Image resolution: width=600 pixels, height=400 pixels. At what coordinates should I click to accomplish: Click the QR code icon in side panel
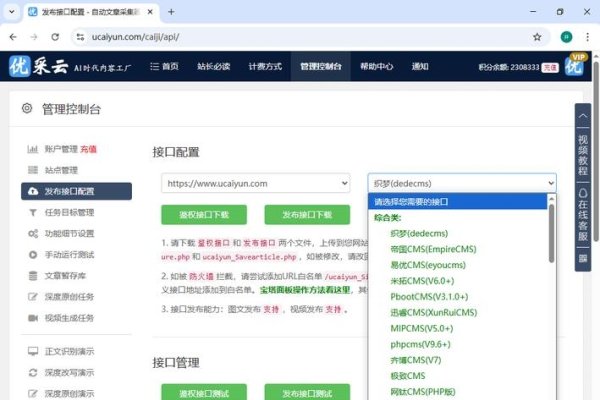coord(583,258)
